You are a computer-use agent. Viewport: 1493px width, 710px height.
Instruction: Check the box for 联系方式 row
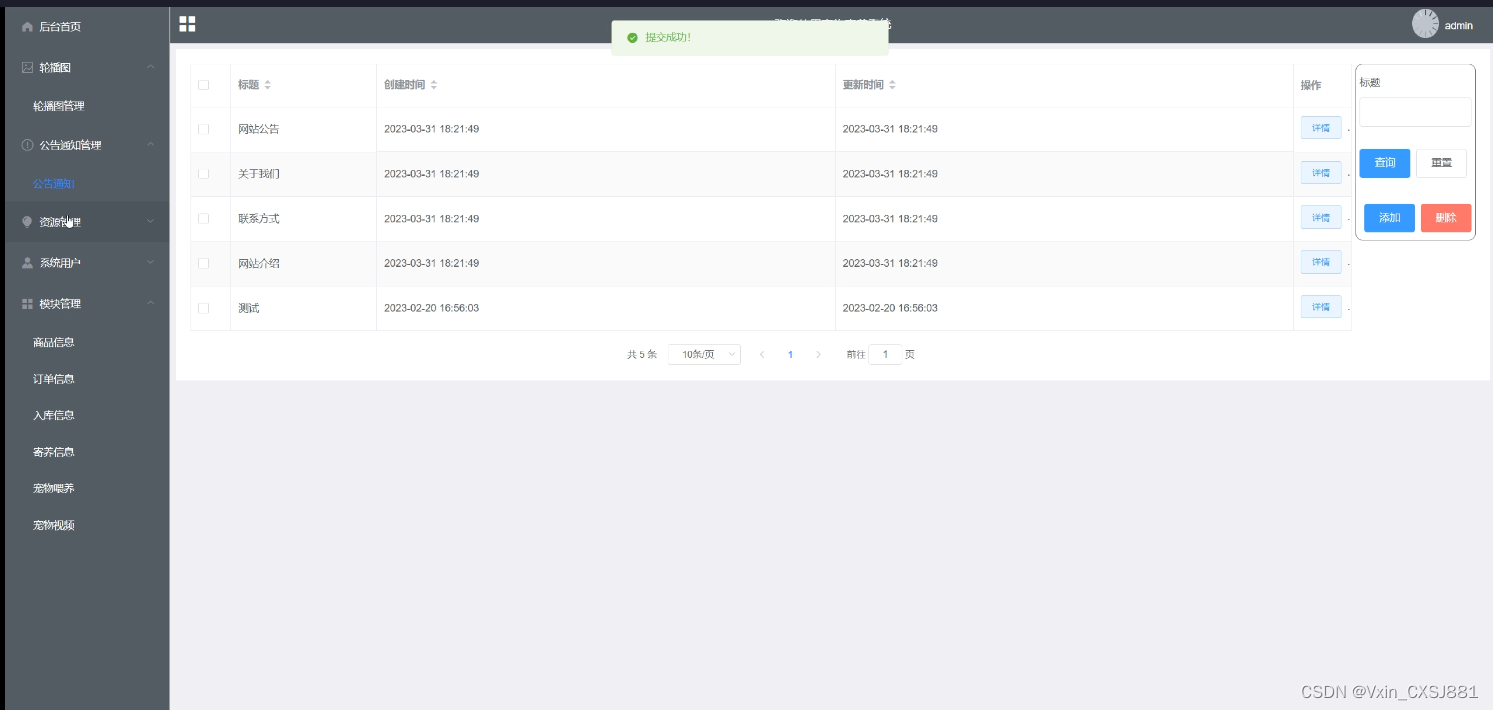(x=204, y=218)
